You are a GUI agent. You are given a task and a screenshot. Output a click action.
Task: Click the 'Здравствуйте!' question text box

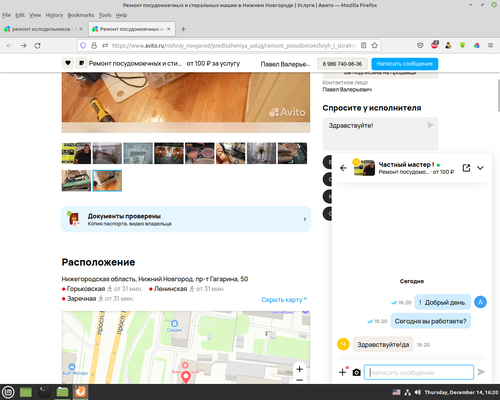click(x=380, y=133)
